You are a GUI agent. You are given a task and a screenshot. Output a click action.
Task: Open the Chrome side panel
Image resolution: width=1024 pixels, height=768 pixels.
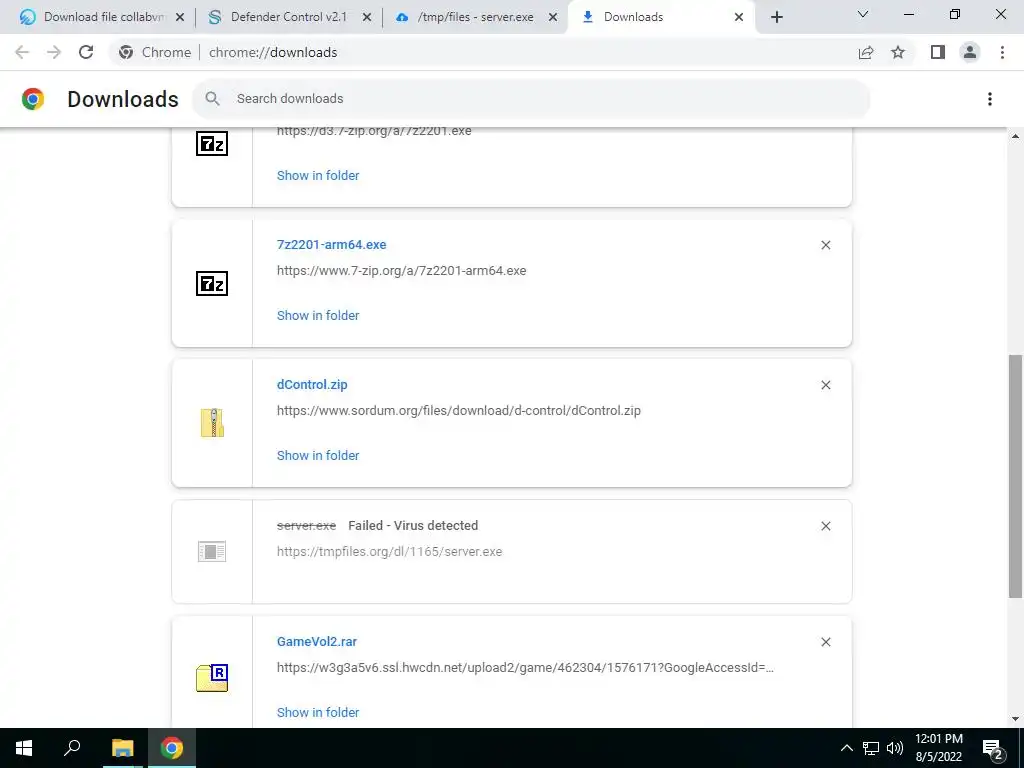pos(938,52)
